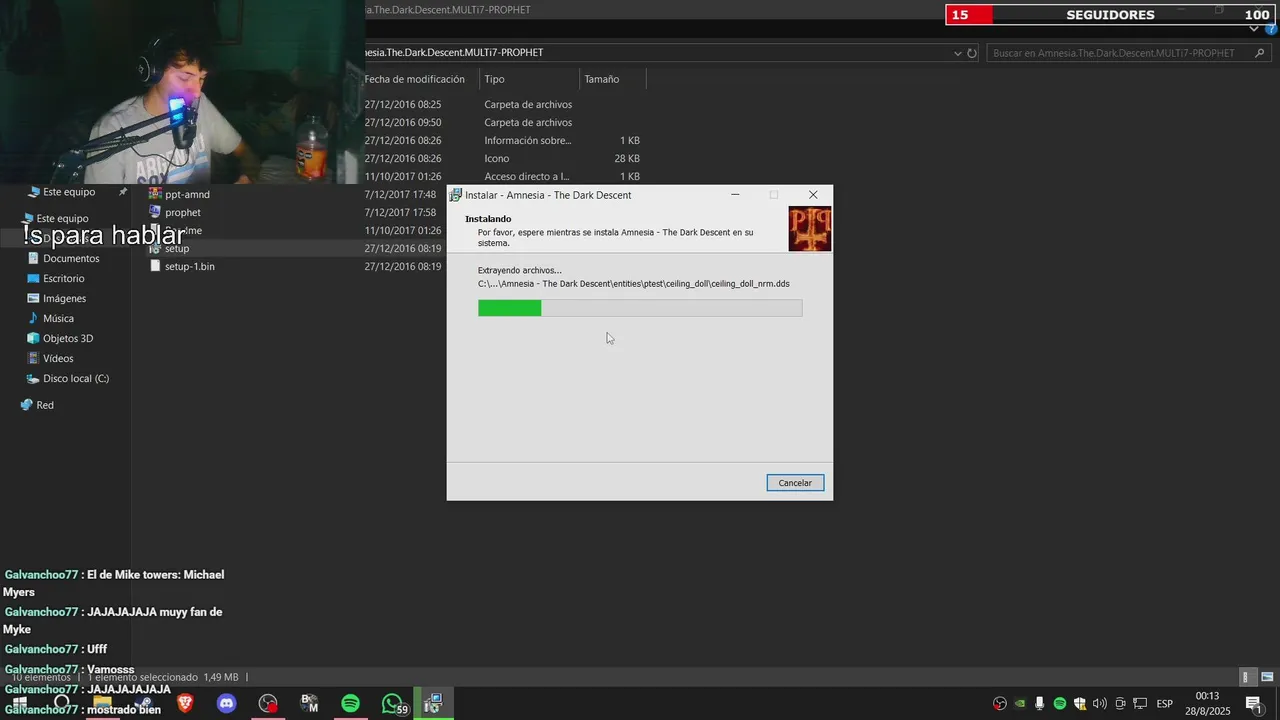
Task: Open the network tray icon
Action: click(x=1140, y=704)
